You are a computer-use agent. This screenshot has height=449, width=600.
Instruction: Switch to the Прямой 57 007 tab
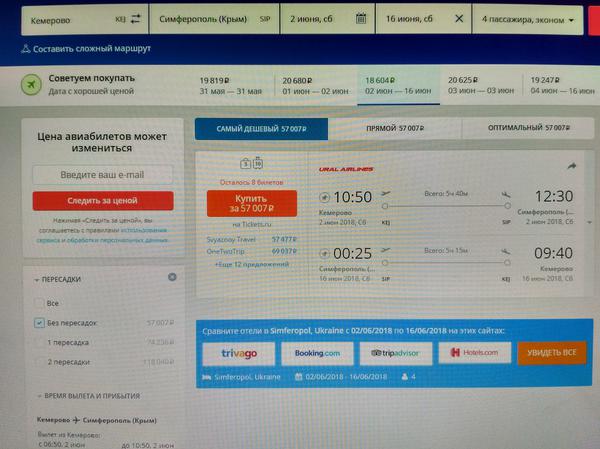(x=386, y=129)
